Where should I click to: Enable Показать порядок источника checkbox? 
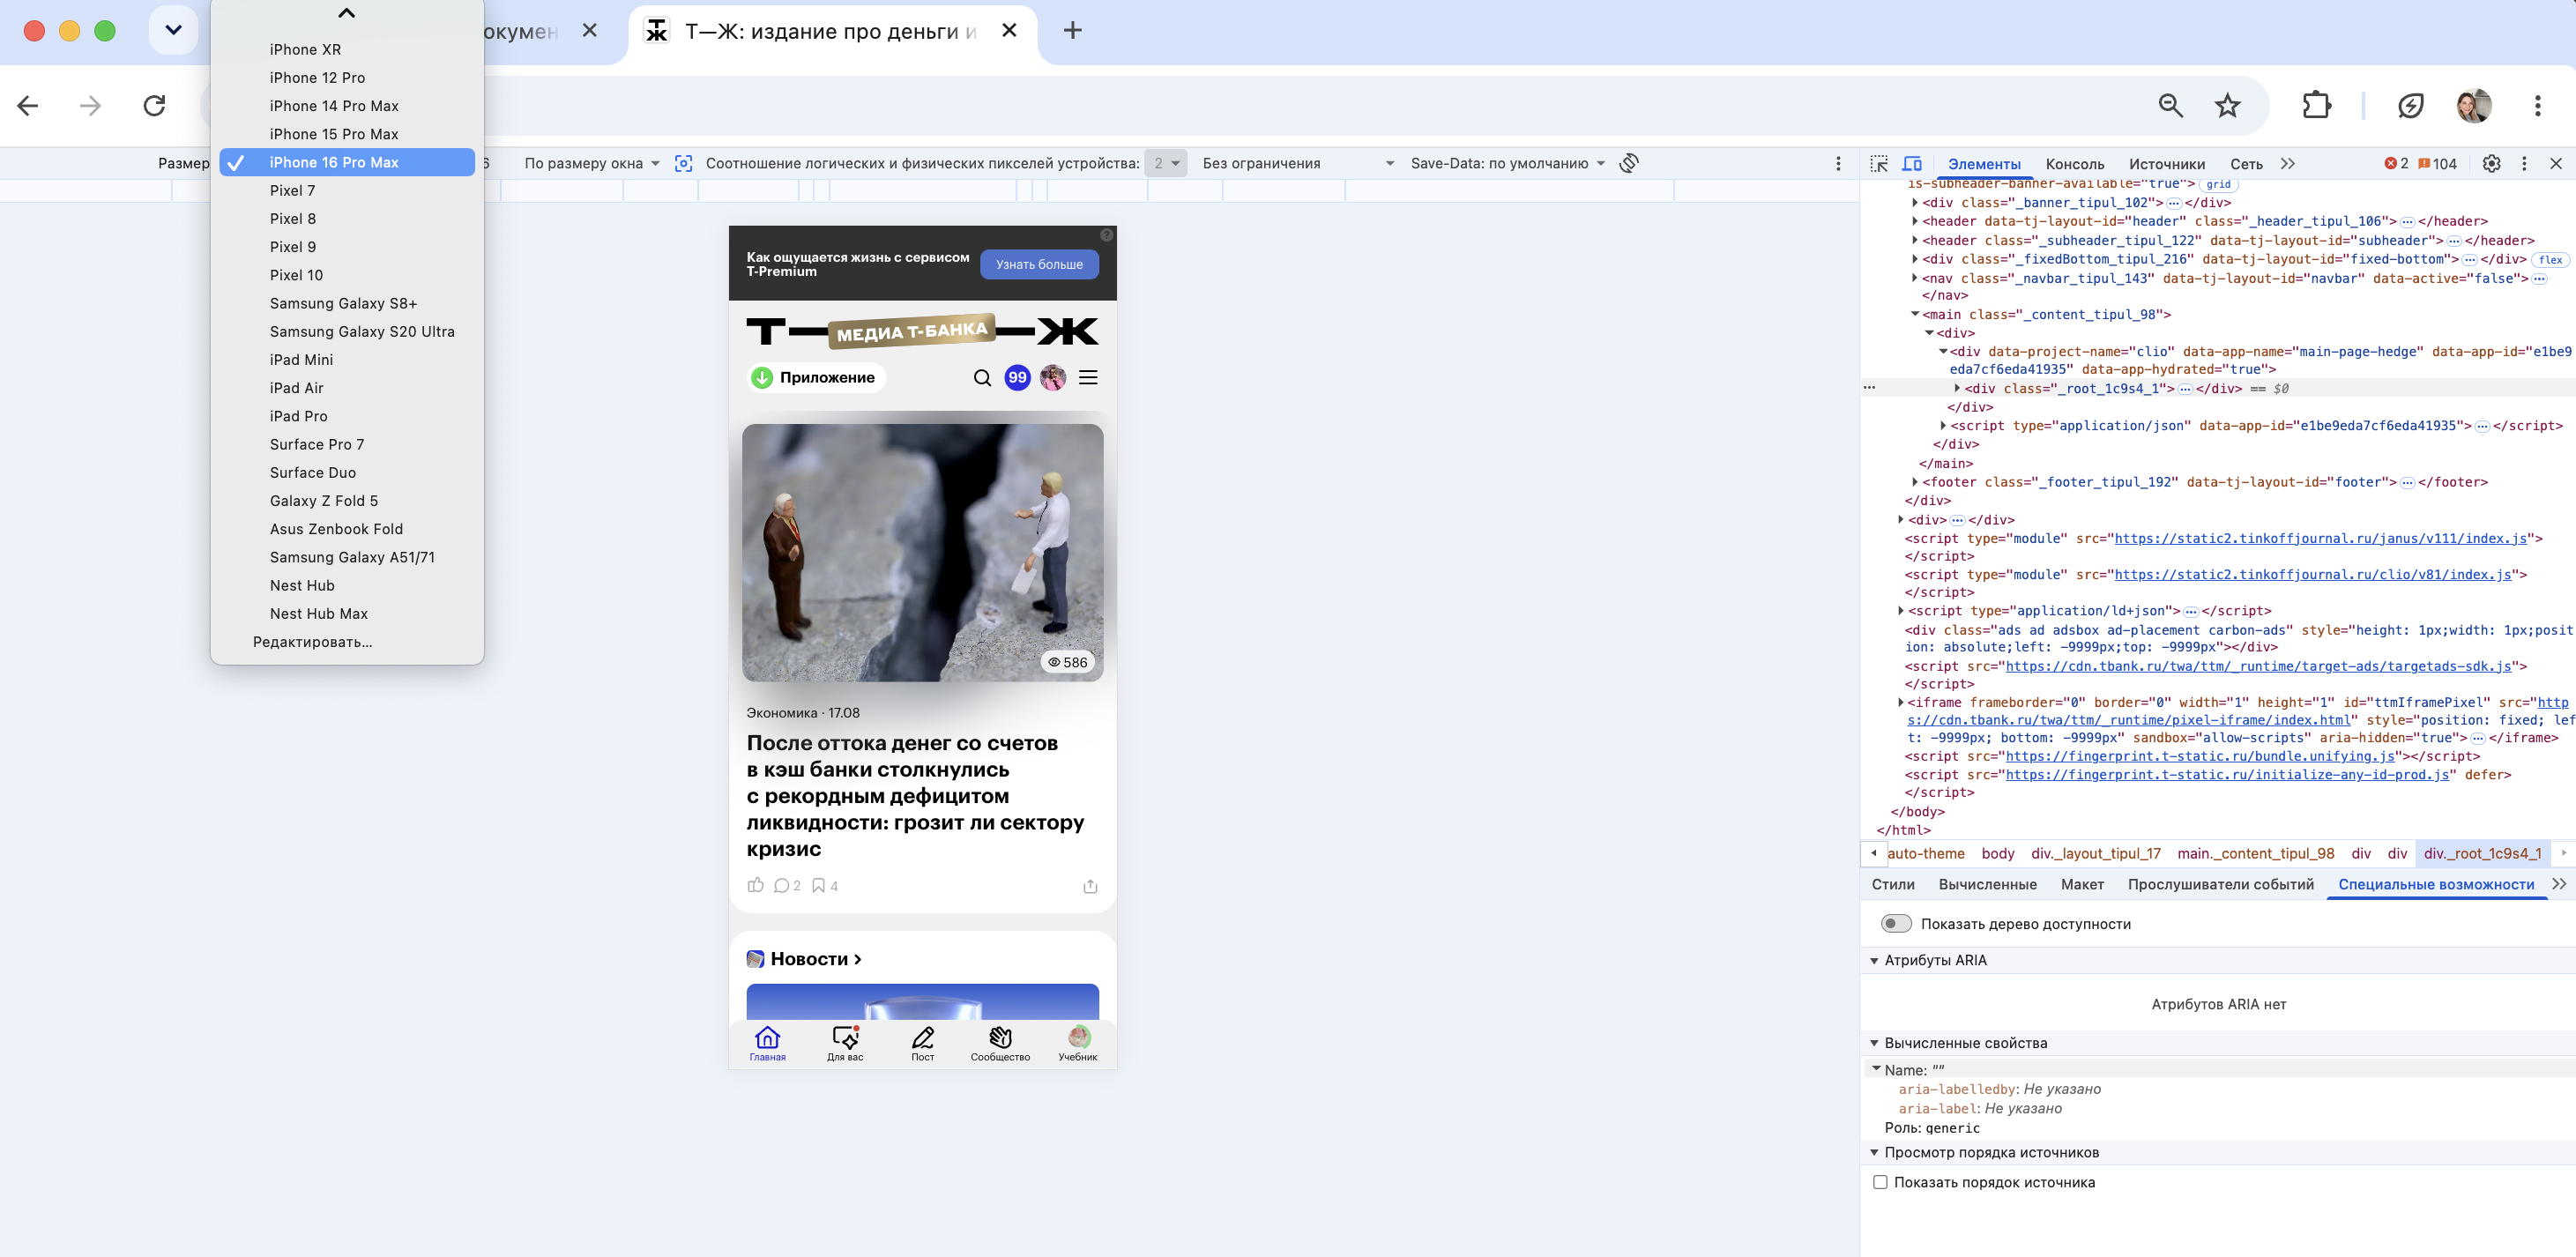point(1880,1182)
